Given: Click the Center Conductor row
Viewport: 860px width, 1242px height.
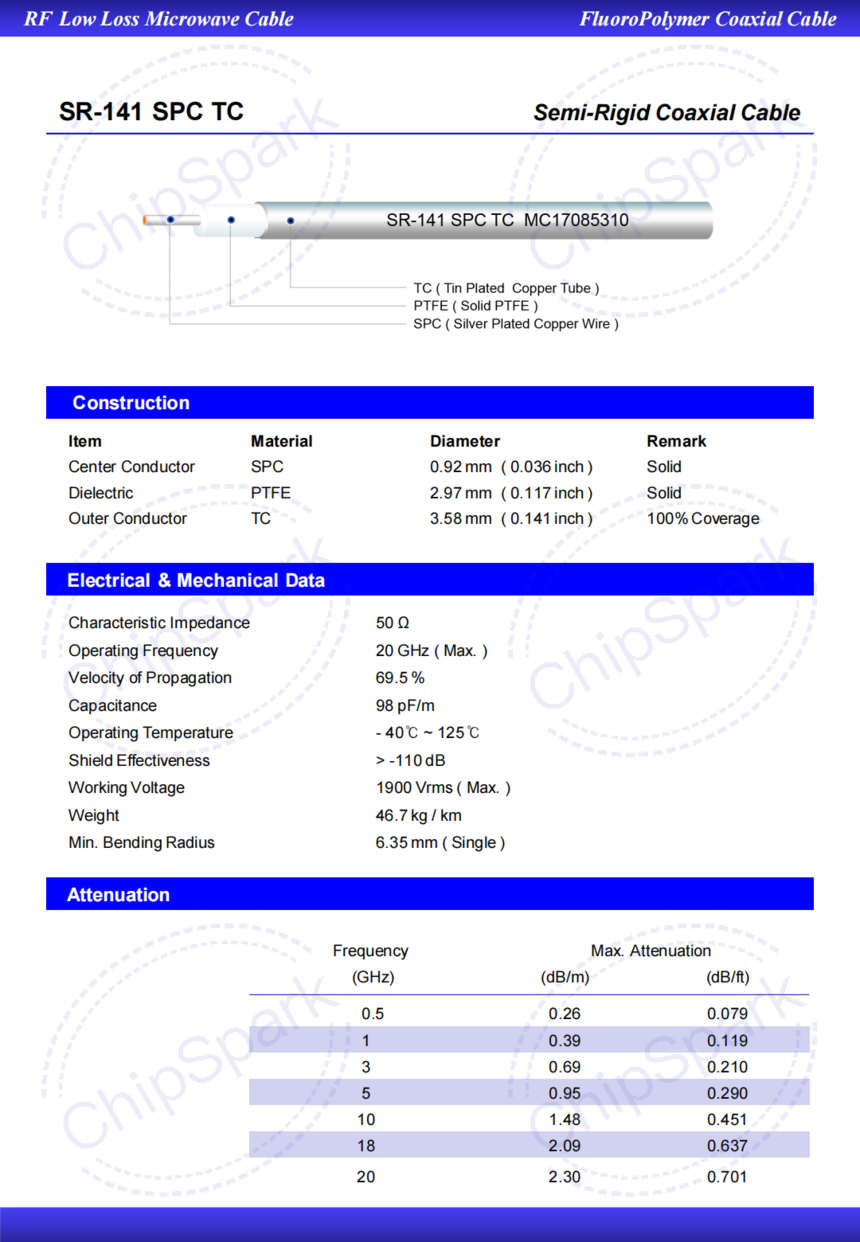Looking at the screenshot, I should (131, 466).
